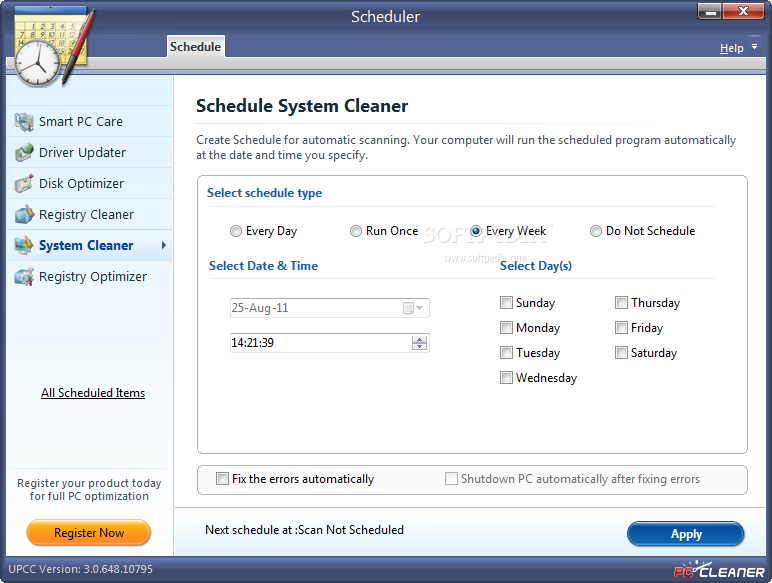Minimize the Scheduler window

click(x=710, y=11)
